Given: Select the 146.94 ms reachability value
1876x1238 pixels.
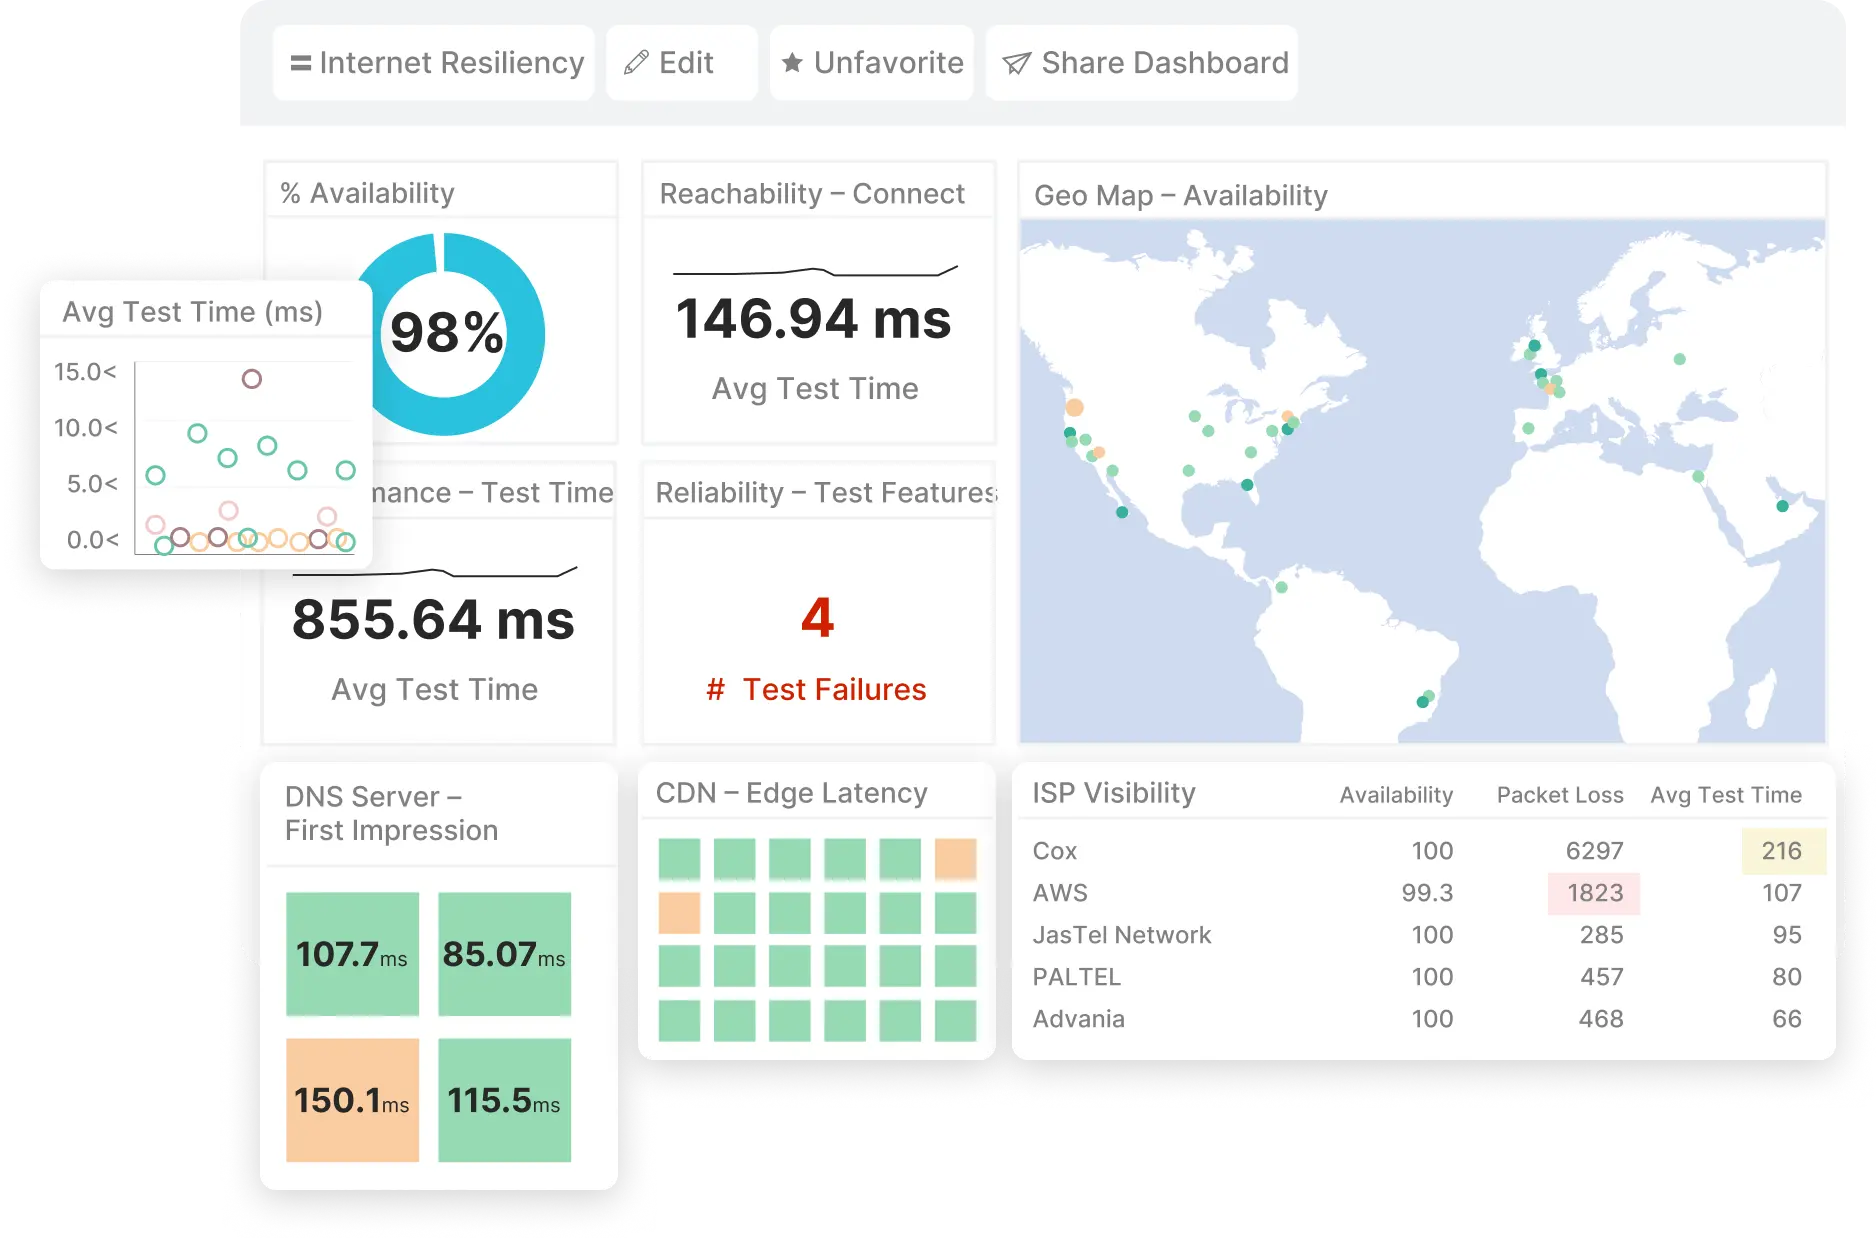Looking at the screenshot, I should 813,319.
